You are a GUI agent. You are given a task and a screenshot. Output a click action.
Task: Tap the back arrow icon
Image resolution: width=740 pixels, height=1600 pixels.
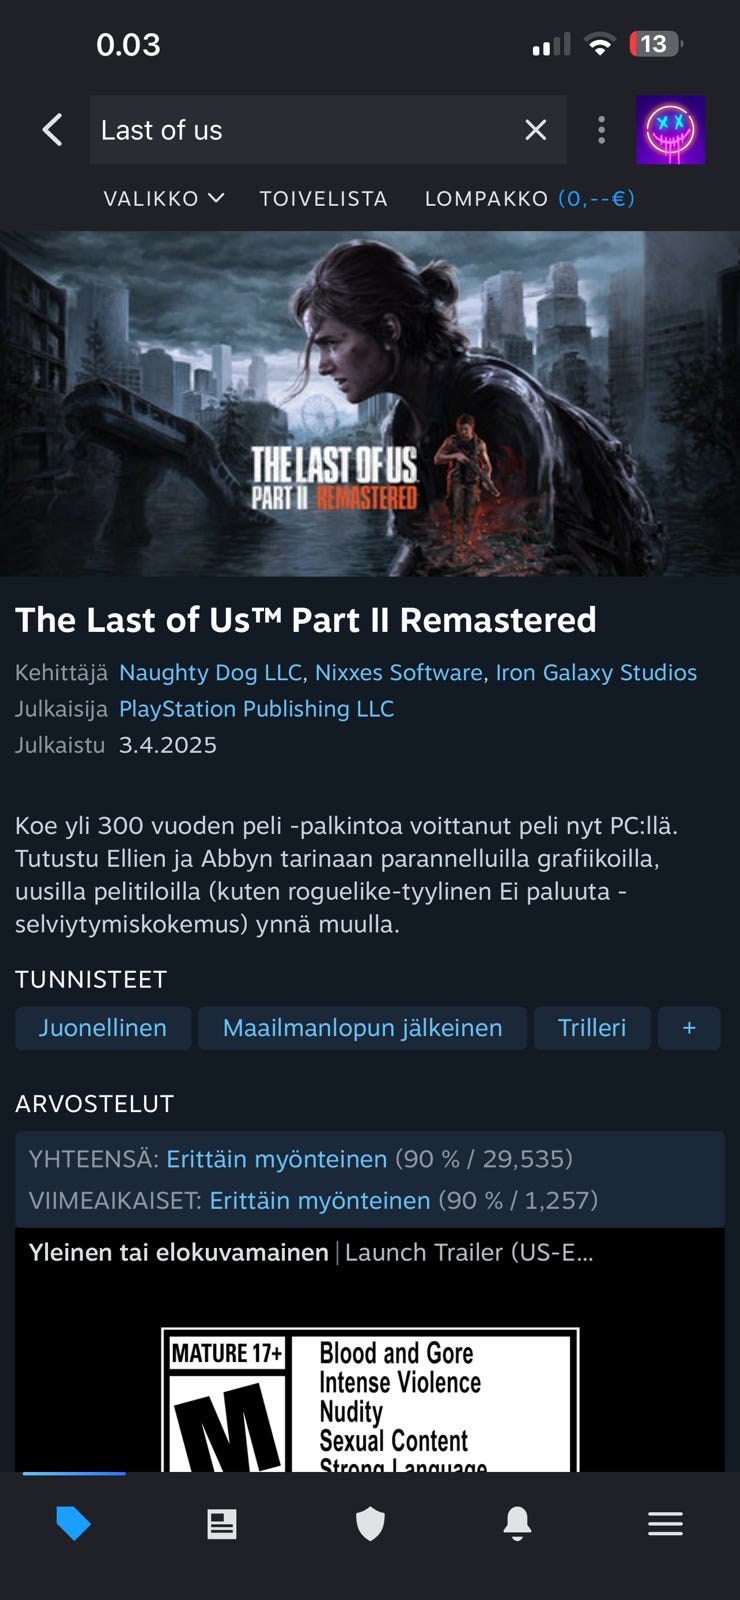[x=53, y=130]
